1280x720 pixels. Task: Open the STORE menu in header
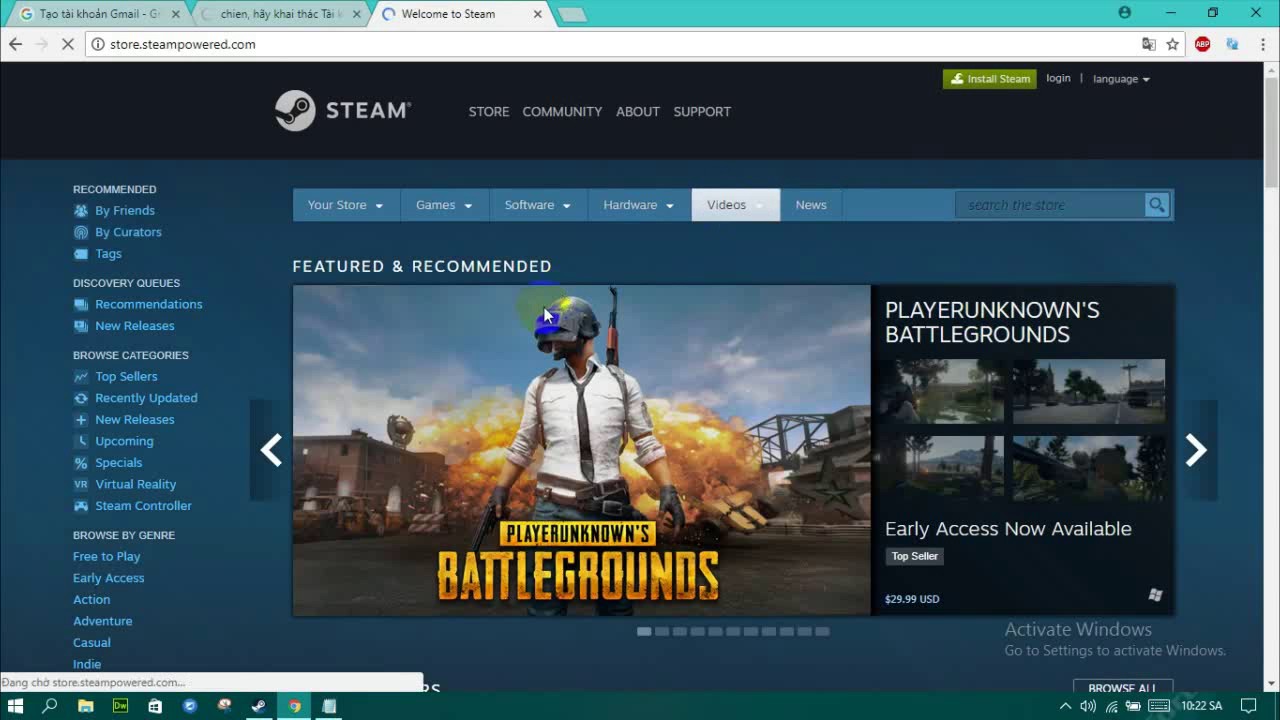tap(489, 111)
